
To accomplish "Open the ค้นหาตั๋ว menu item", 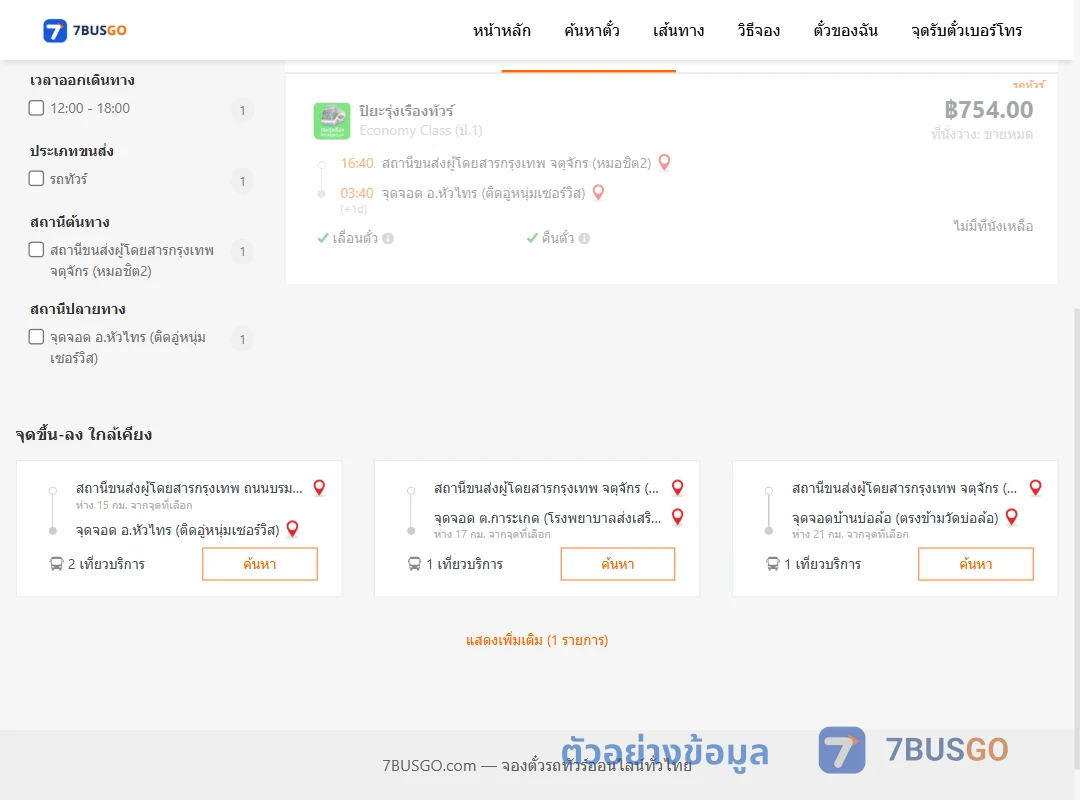I will pyautogui.click(x=592, y=31).
